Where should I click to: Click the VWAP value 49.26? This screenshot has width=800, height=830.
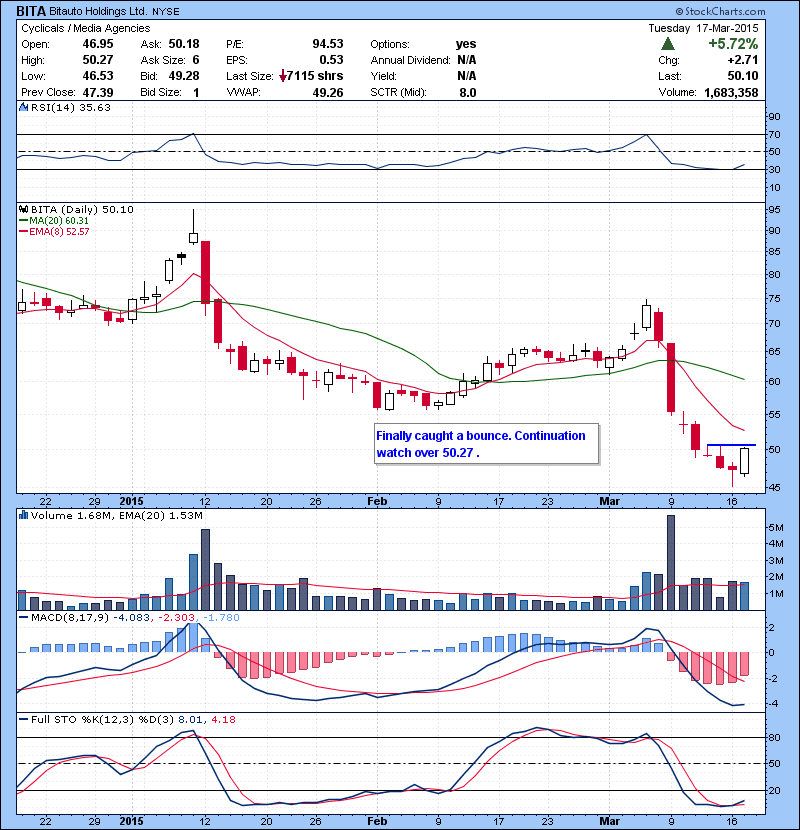[328, 92]
